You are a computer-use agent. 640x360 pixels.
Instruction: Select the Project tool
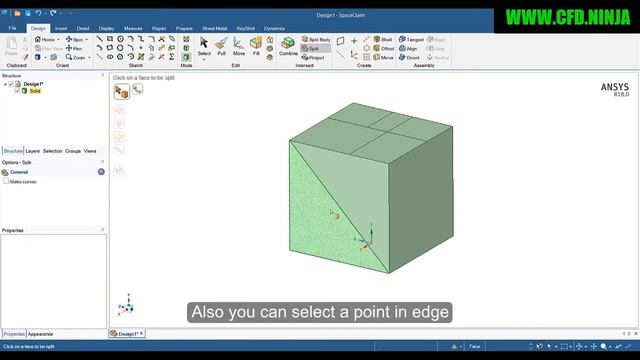[313, 57]
